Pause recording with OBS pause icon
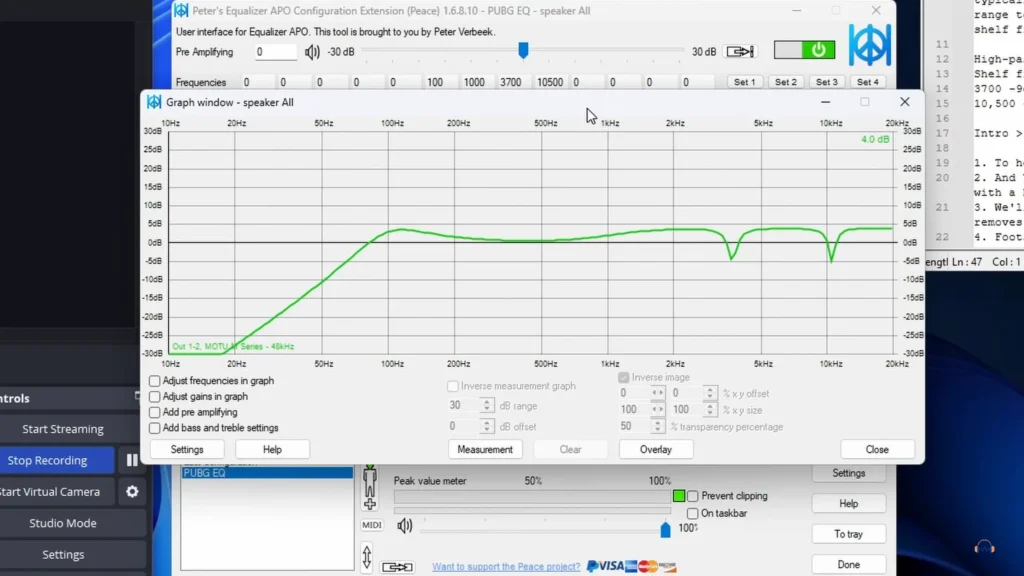The image size is (1024, 576). click(132, 460)
